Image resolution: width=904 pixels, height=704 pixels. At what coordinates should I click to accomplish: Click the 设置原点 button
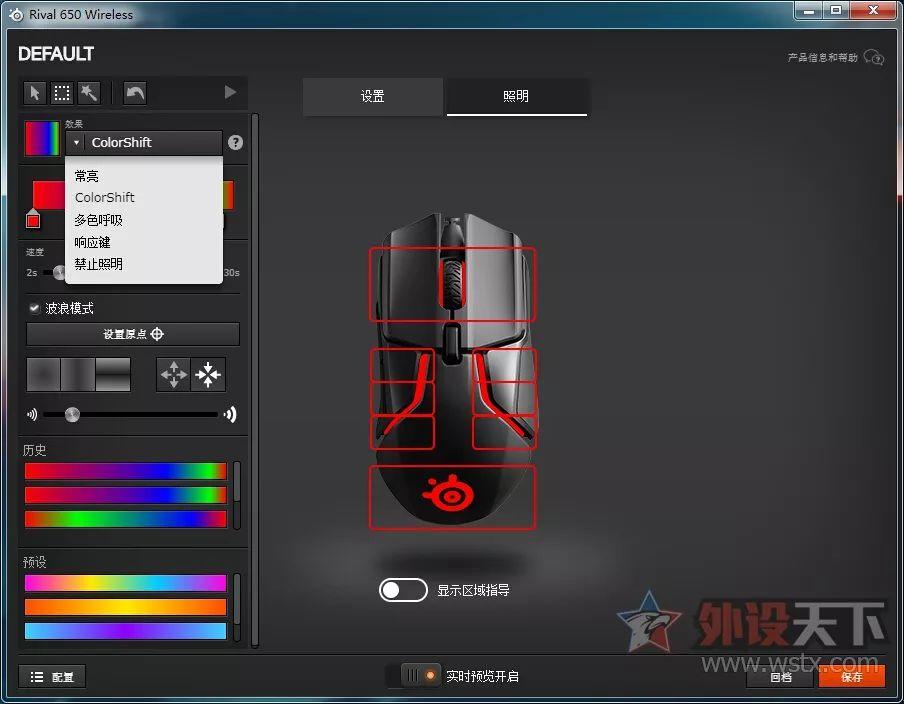[133, 334]
